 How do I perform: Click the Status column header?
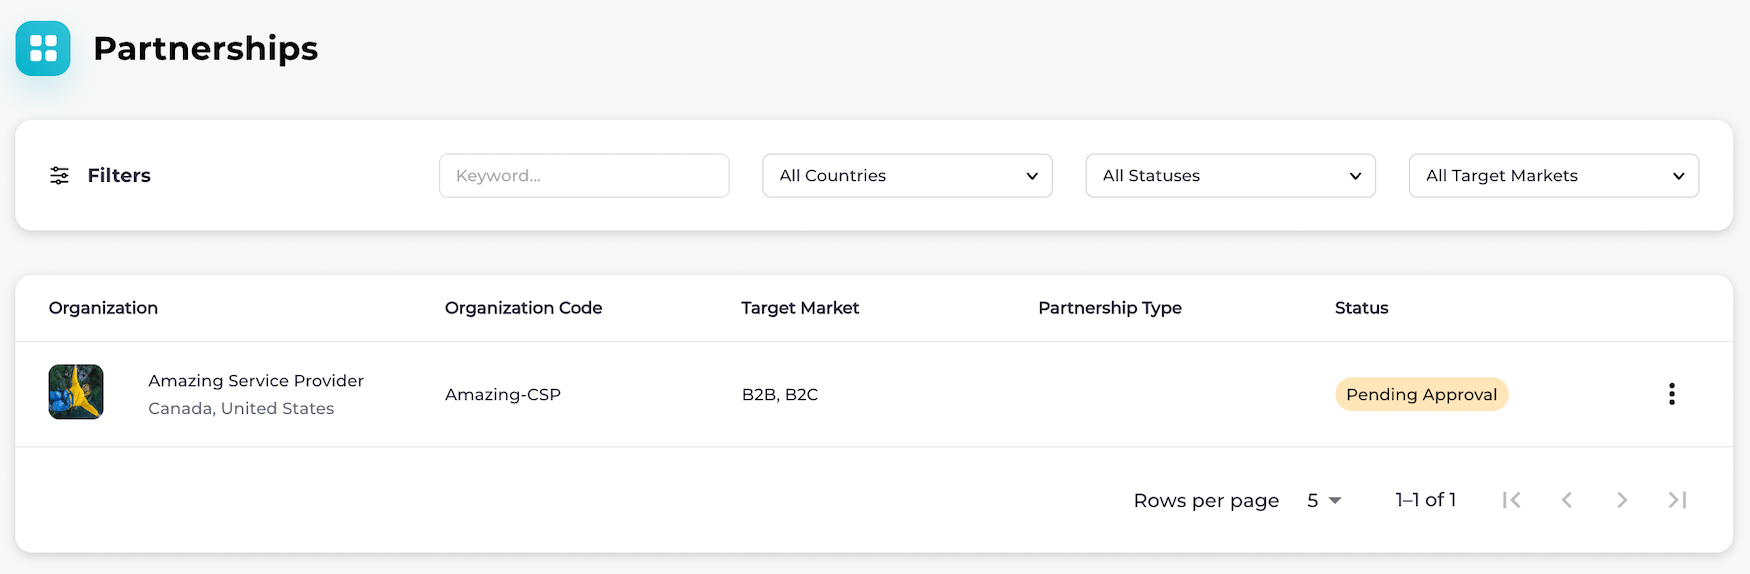pyautogui.click(x=1361, y=308)
